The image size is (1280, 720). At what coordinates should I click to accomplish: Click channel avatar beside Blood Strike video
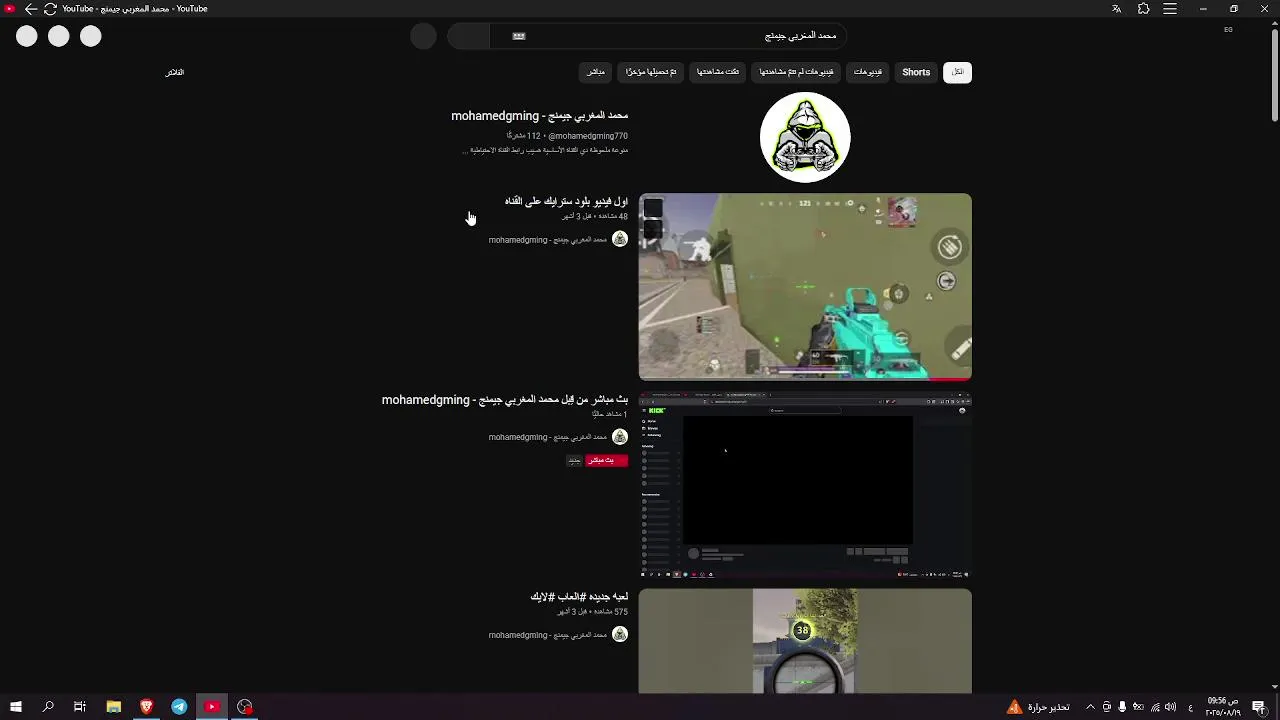[x=620, y=239]
